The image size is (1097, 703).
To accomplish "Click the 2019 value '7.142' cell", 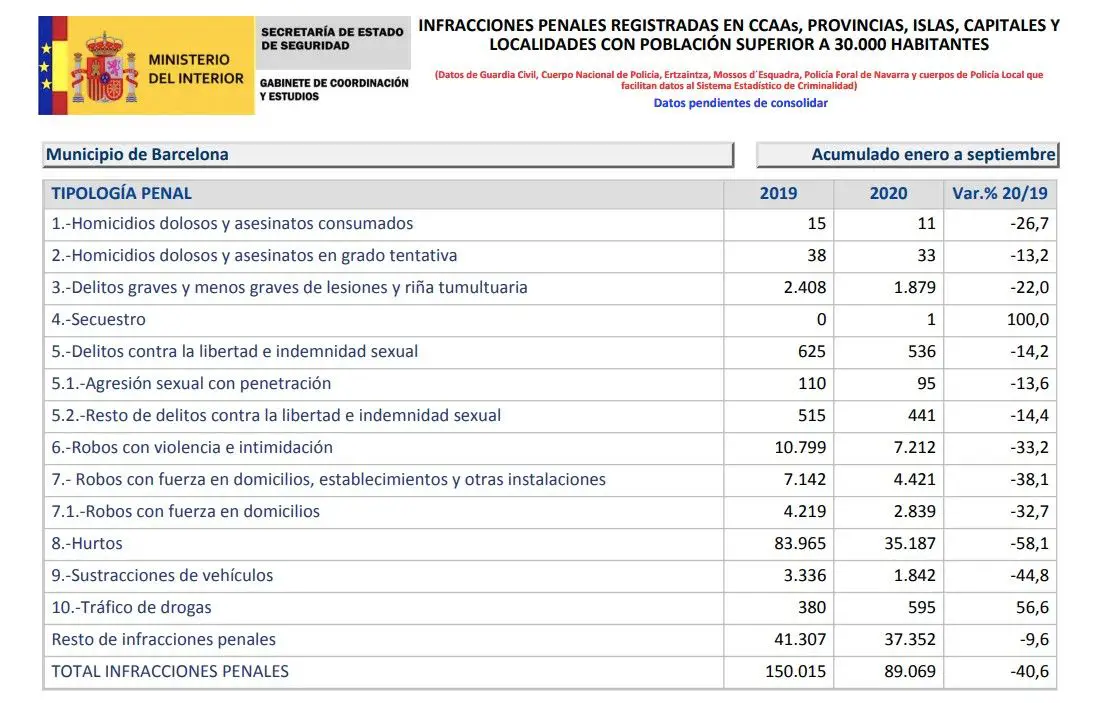I will tap(779, 480).
